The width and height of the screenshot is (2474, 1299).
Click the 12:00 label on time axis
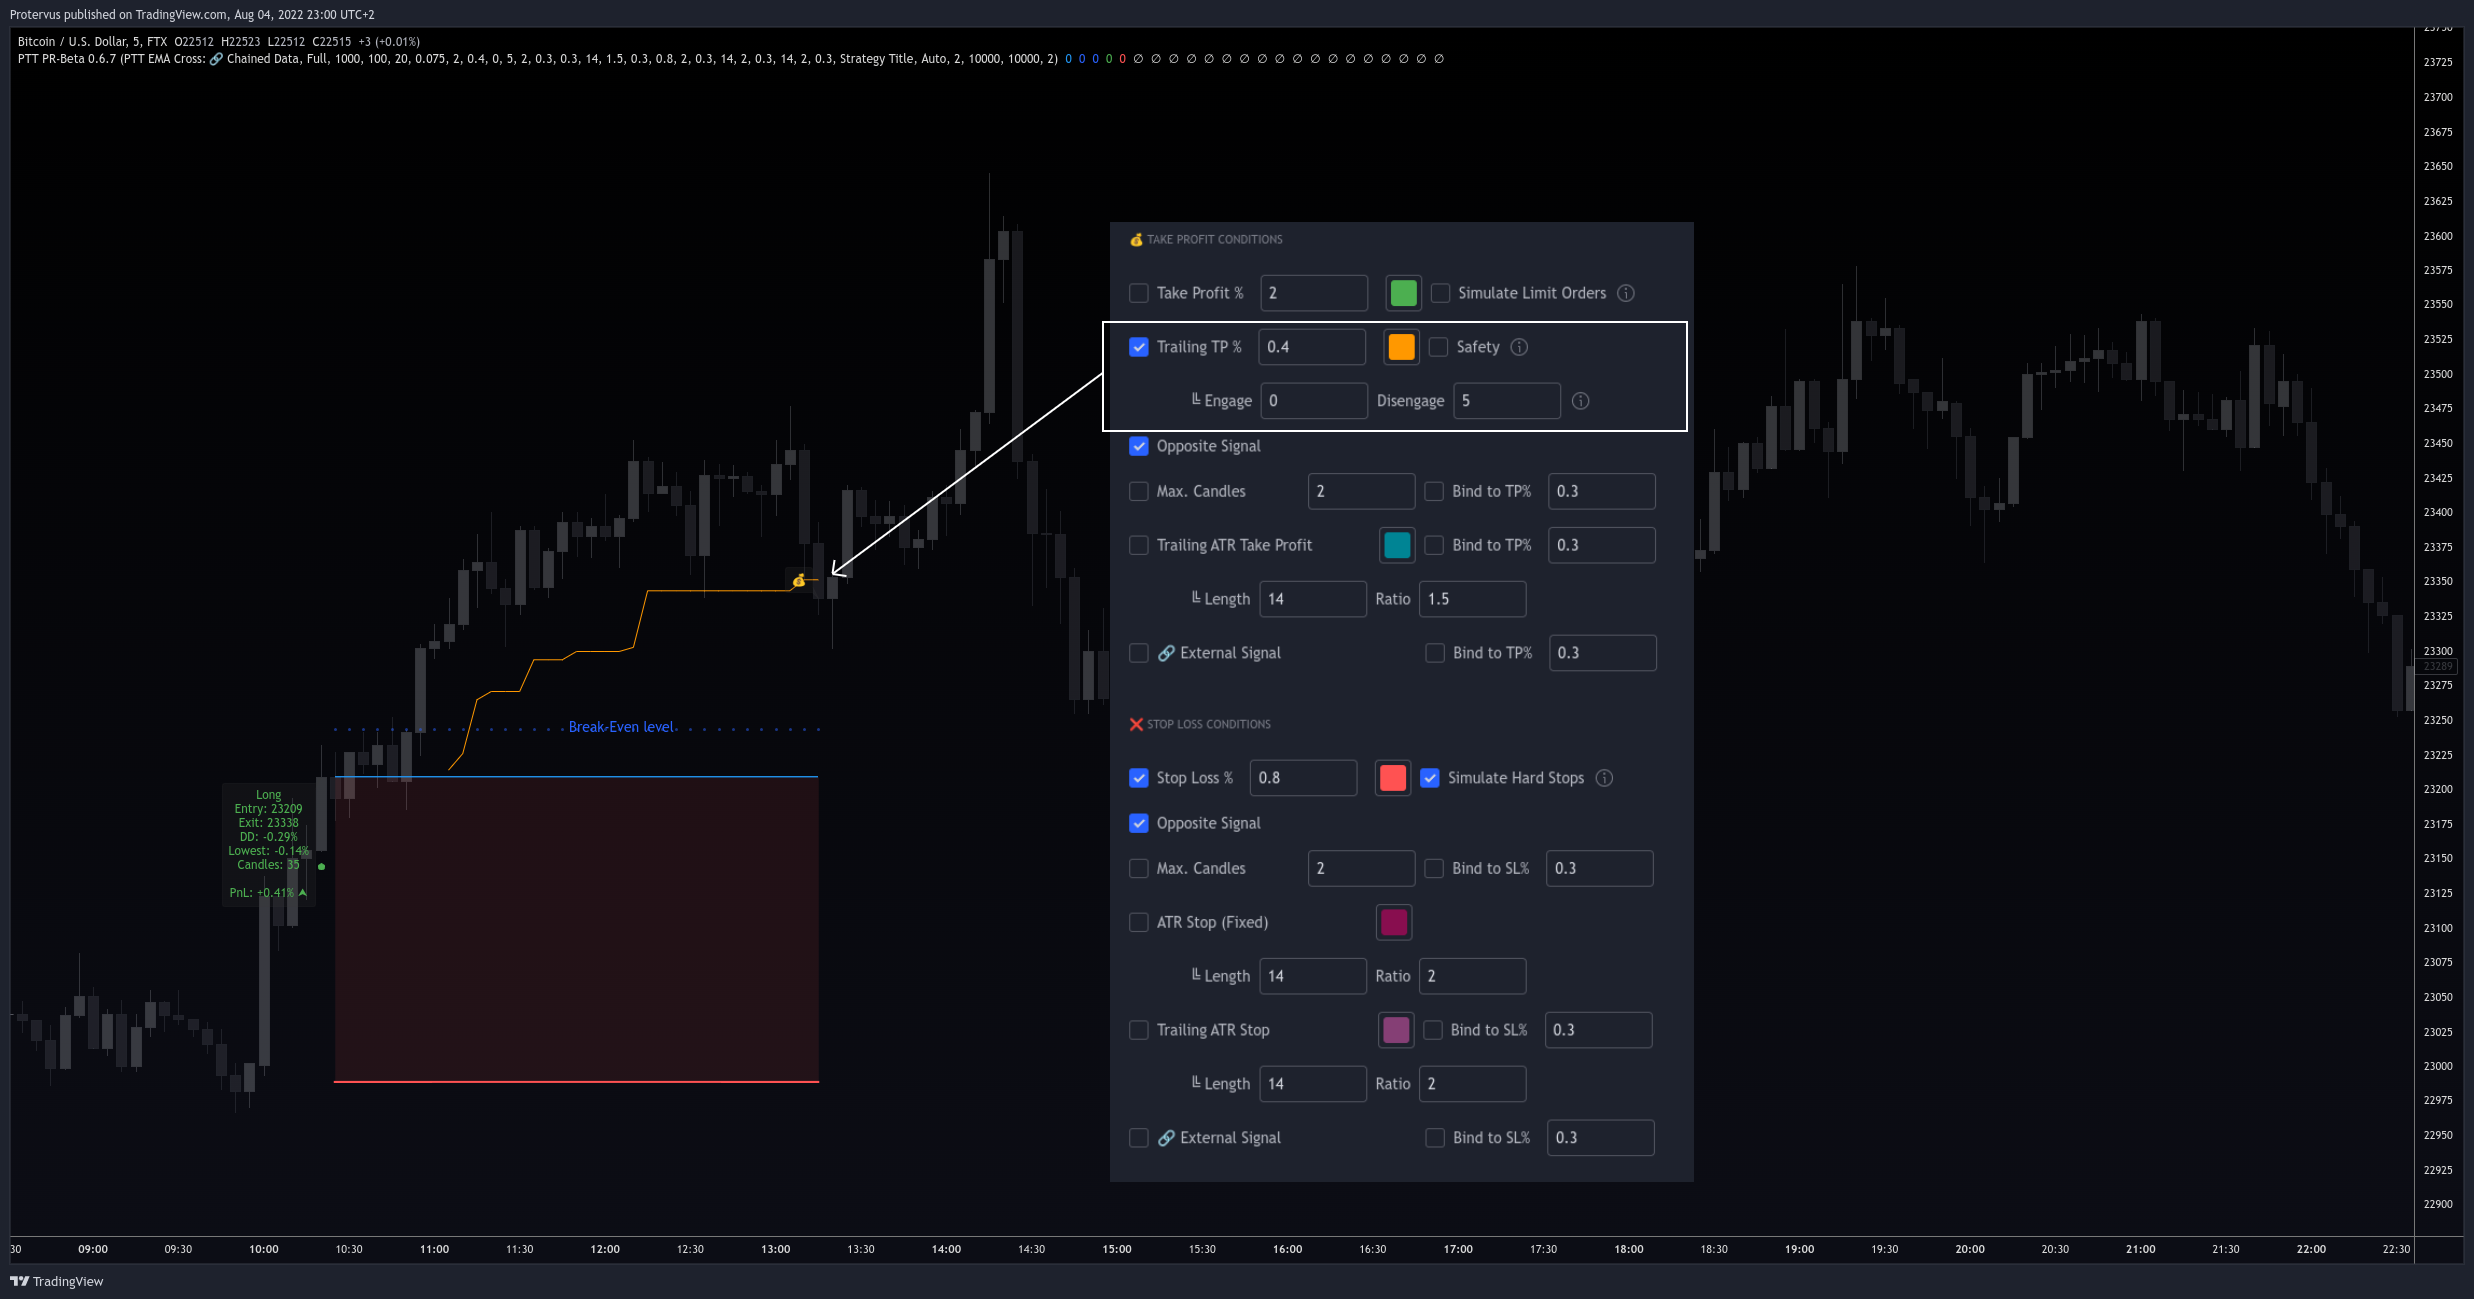point(605,1249)
